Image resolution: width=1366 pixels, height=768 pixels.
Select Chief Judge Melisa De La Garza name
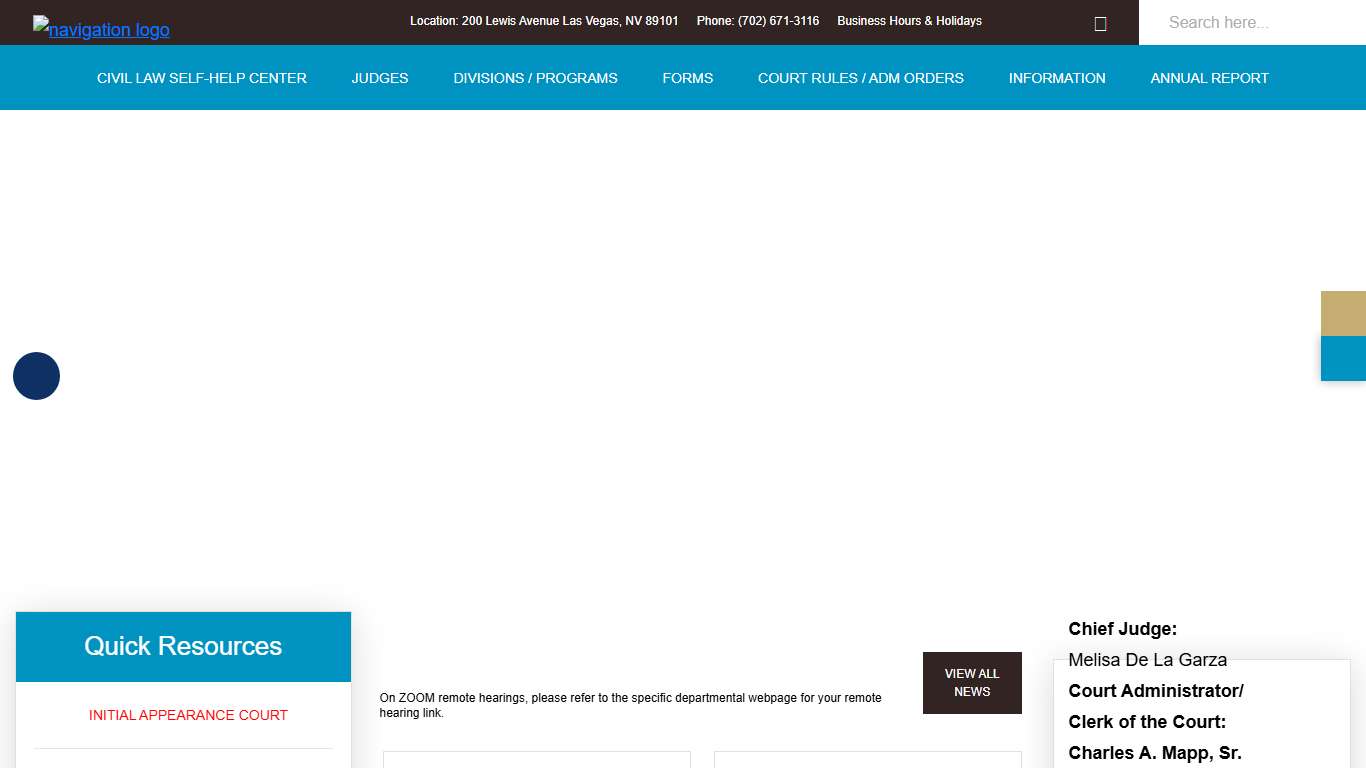click(x=1147, y=660)
